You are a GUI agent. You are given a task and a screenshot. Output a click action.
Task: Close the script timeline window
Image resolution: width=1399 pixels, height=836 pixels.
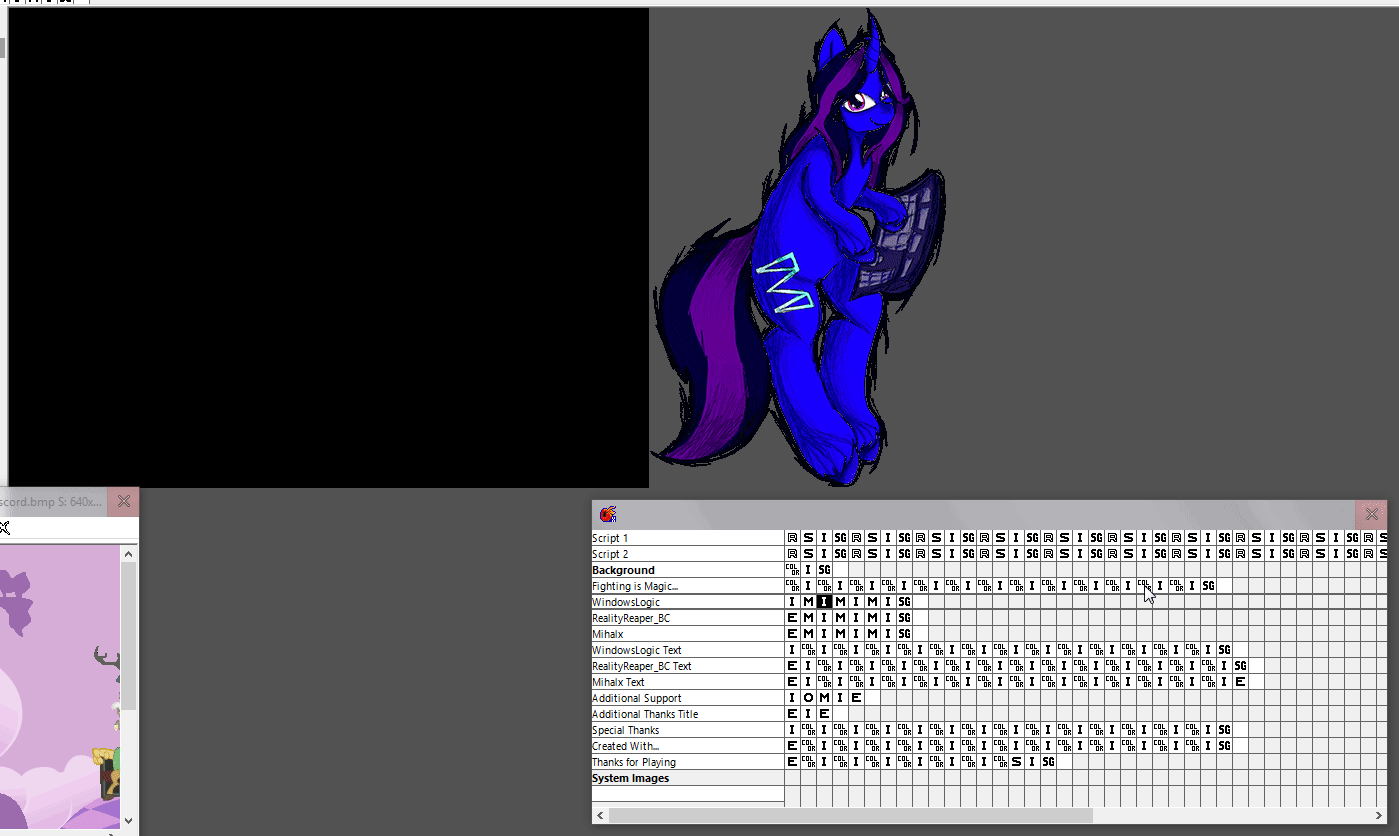point(1372,514)
